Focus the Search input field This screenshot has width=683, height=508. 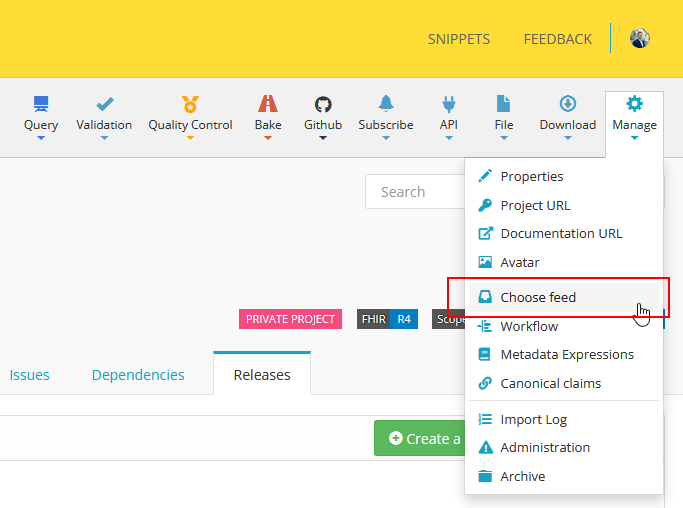[x=415, y=192]
